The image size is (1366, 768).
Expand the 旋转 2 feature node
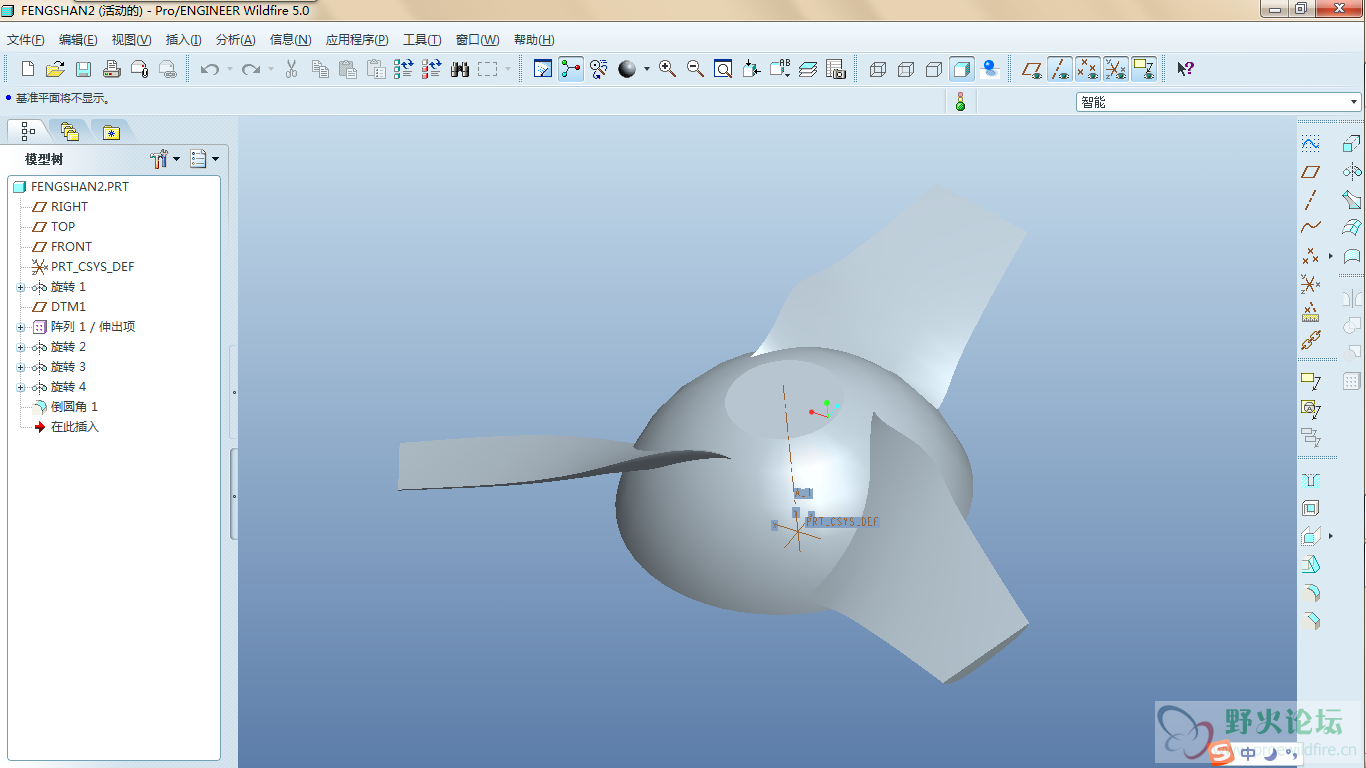[x=21, y=347]
